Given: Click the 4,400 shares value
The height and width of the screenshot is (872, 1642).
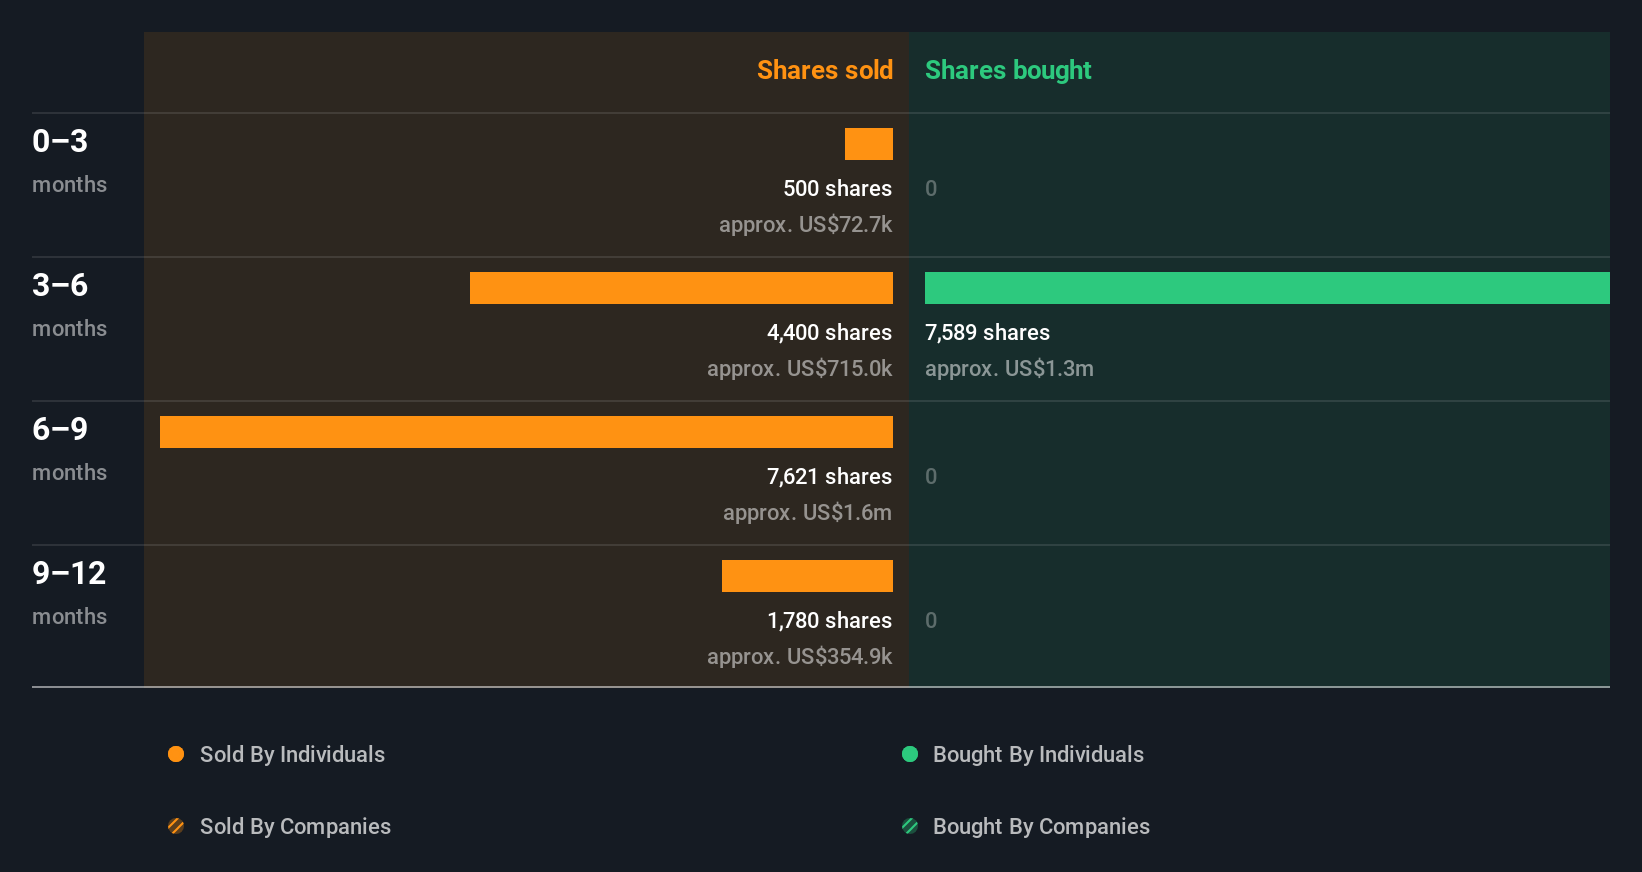Looking at the screenshot, I should (x=829, y=332).
